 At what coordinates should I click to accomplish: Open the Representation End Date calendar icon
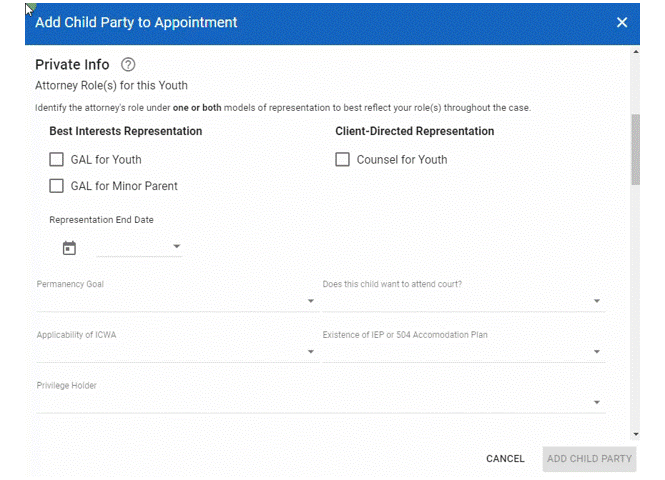[69, 248]
